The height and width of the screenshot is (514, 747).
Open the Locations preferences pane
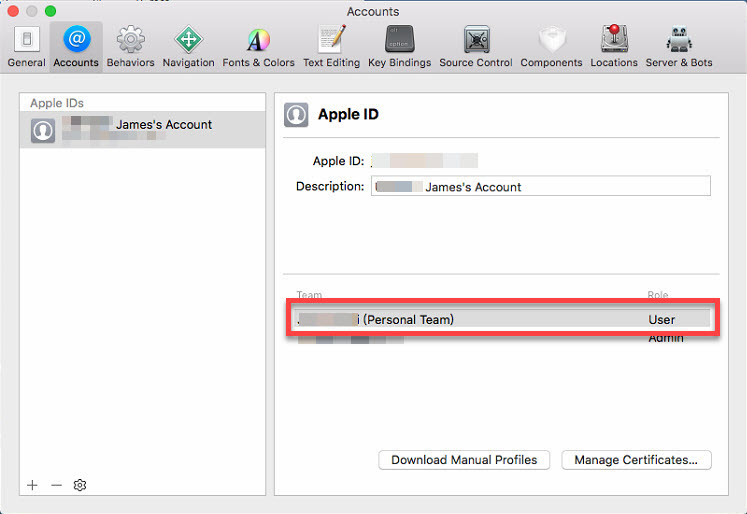(614, 47)
